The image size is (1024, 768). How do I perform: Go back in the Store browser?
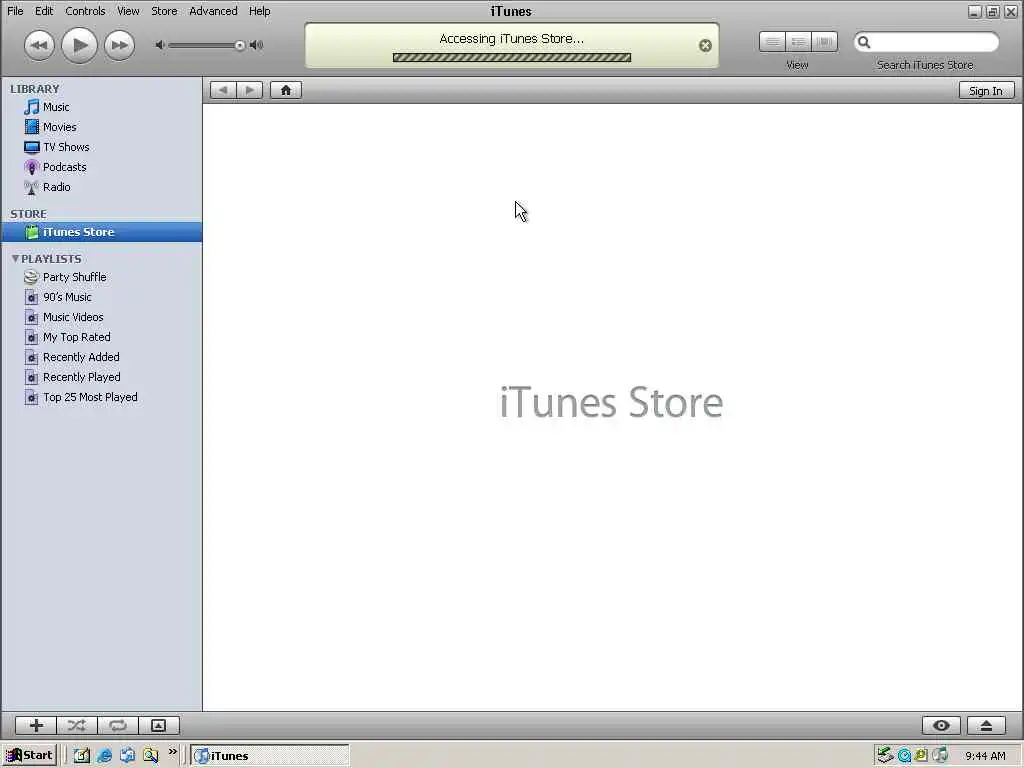click(223, 90)
